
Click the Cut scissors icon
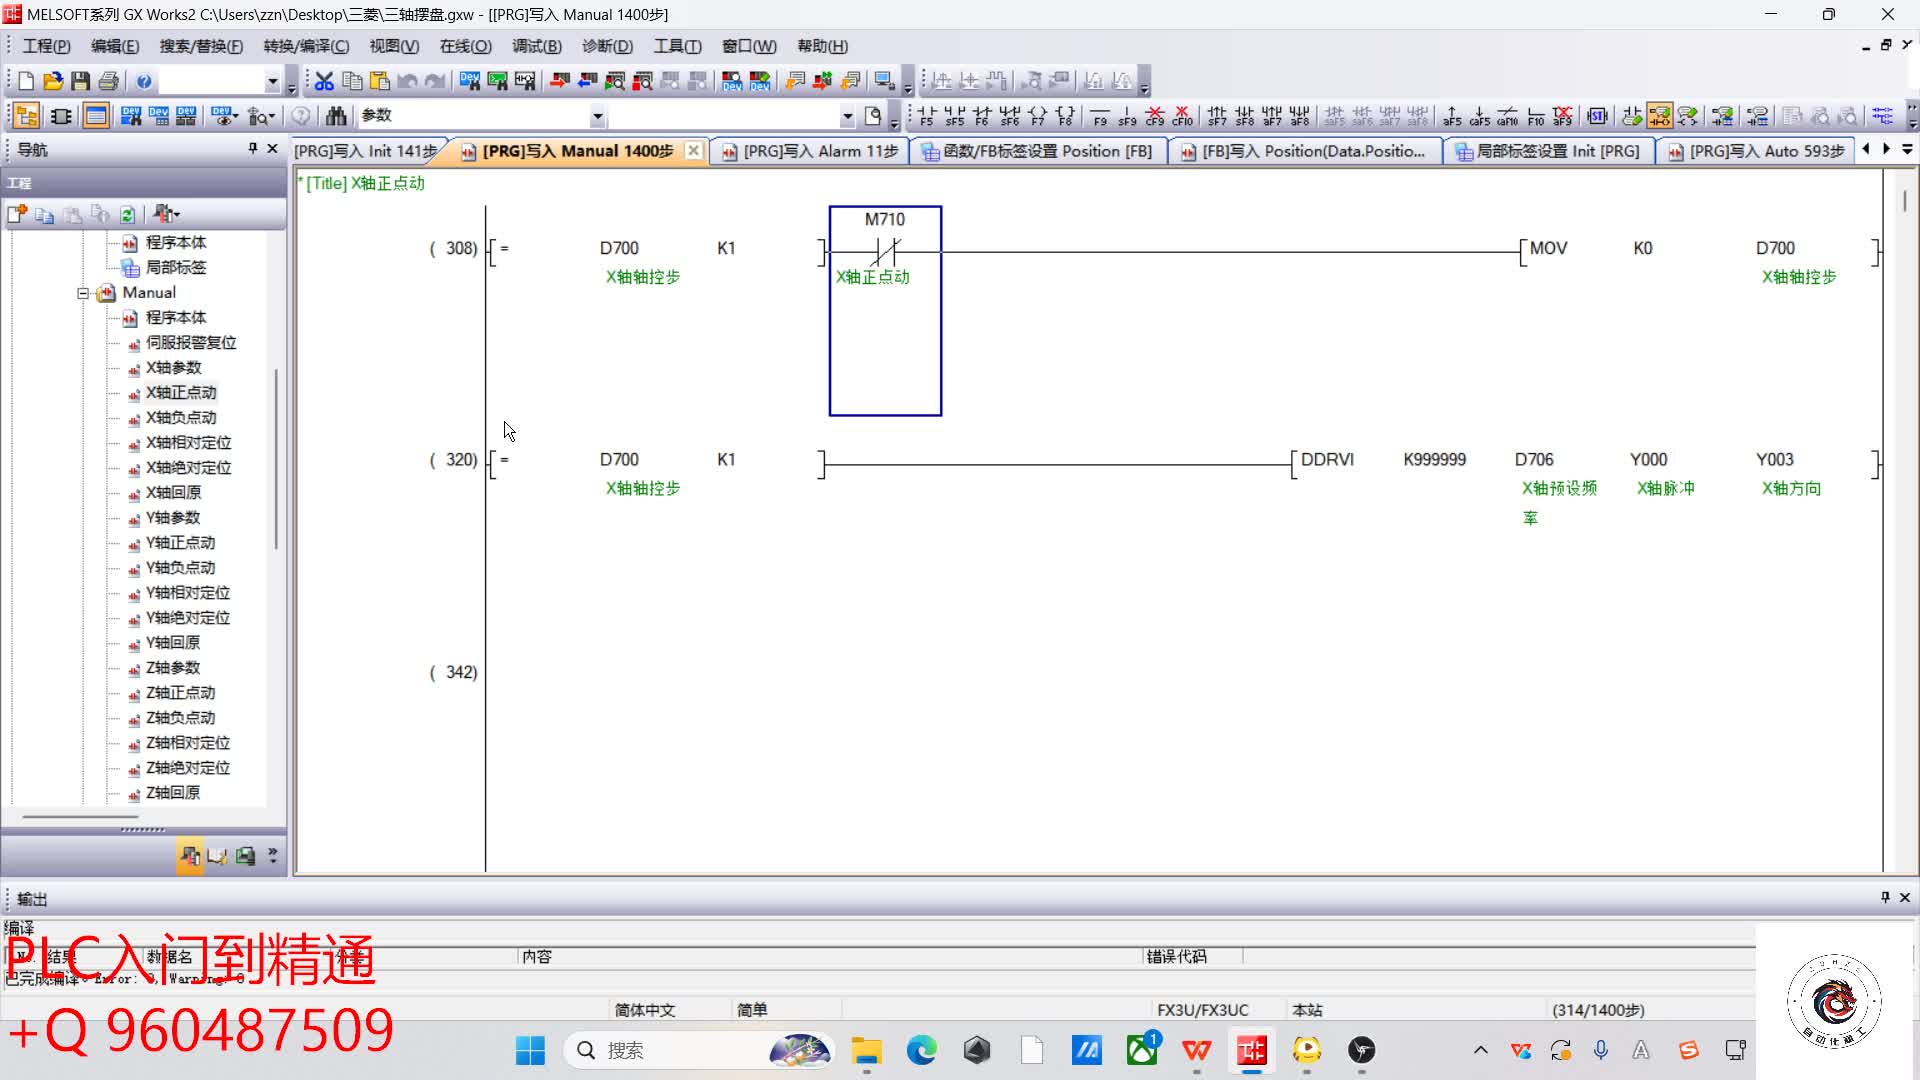324,81
